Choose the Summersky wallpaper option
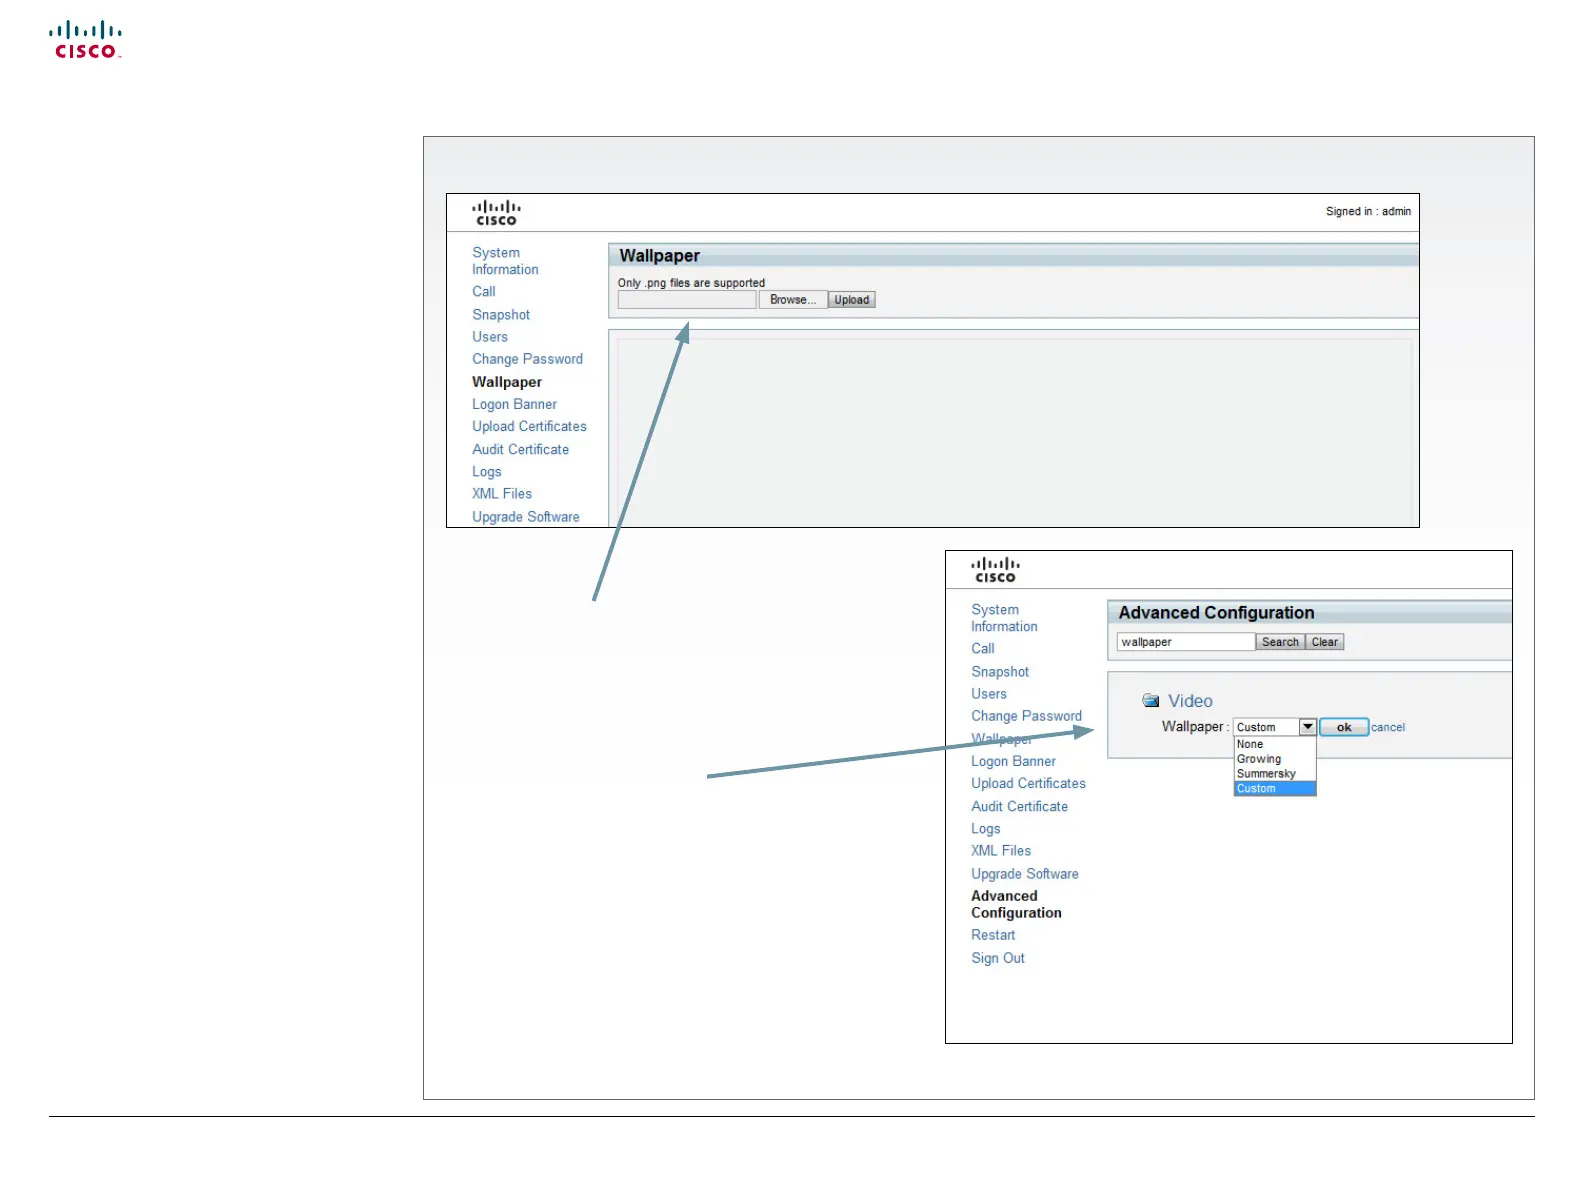The height and width of the screenshot is (1191, 1584). (1266, 774)
